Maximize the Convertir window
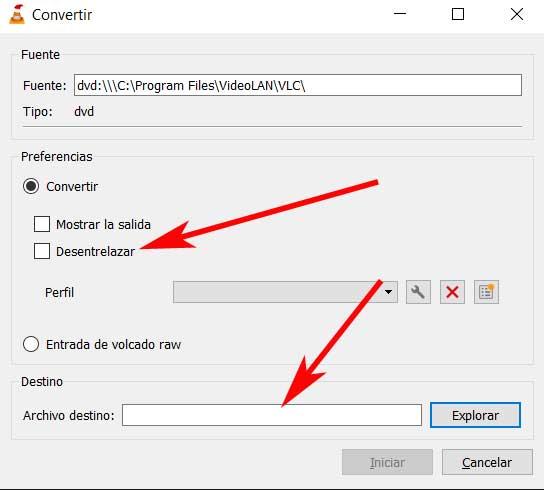This screenshot has height=490, width=544. pyautogui.click(x=458, y=14)
